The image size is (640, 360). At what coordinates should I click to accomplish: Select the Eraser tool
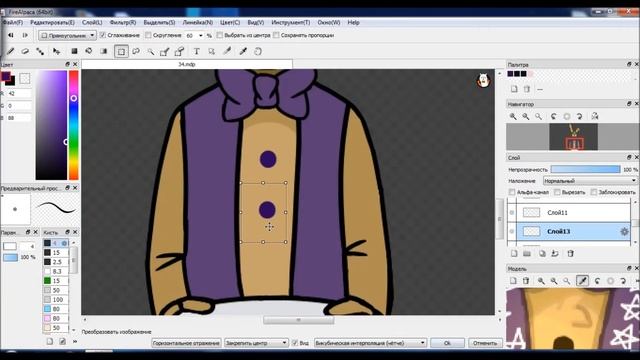[25, 51]
